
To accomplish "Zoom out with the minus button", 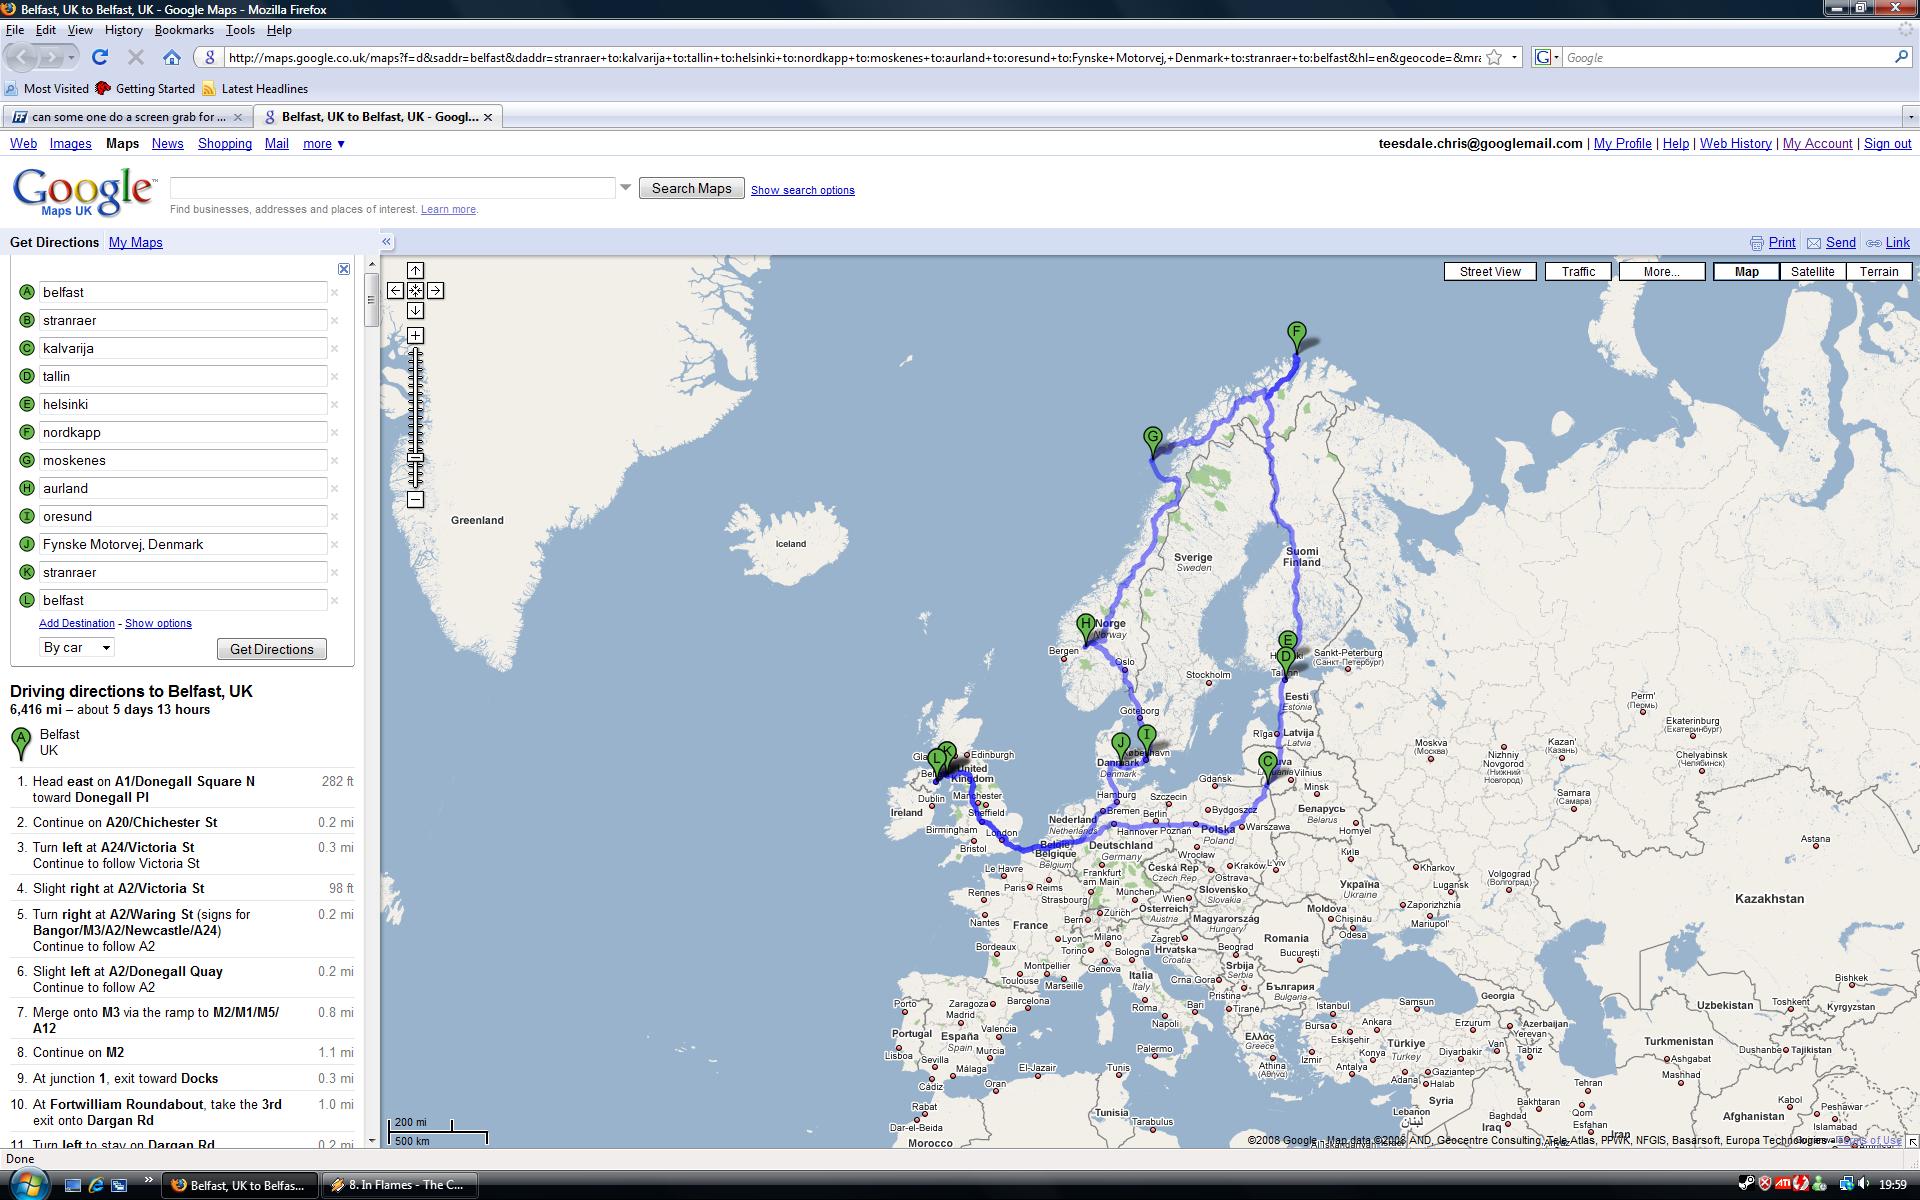I will pos(415,500).
